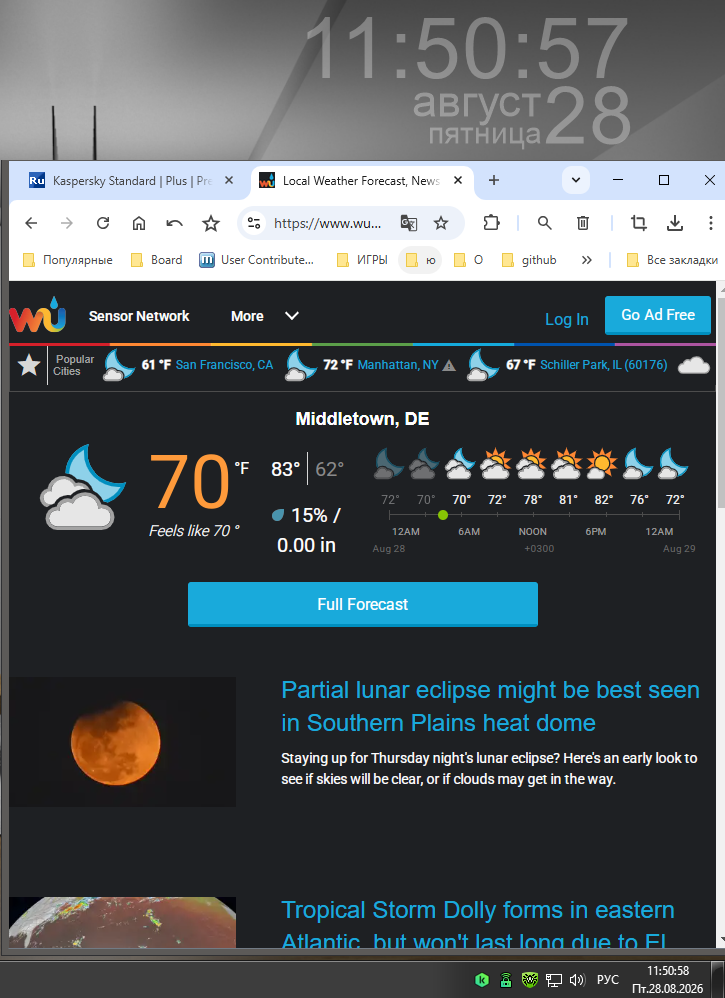Switch to Kaspersky Standard tab
This screenshot has width=725, height=998.
click(132, 181)
